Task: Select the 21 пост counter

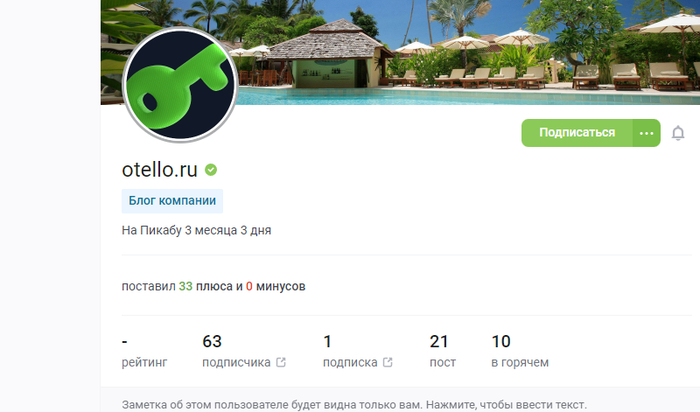Action: point(442,351)
